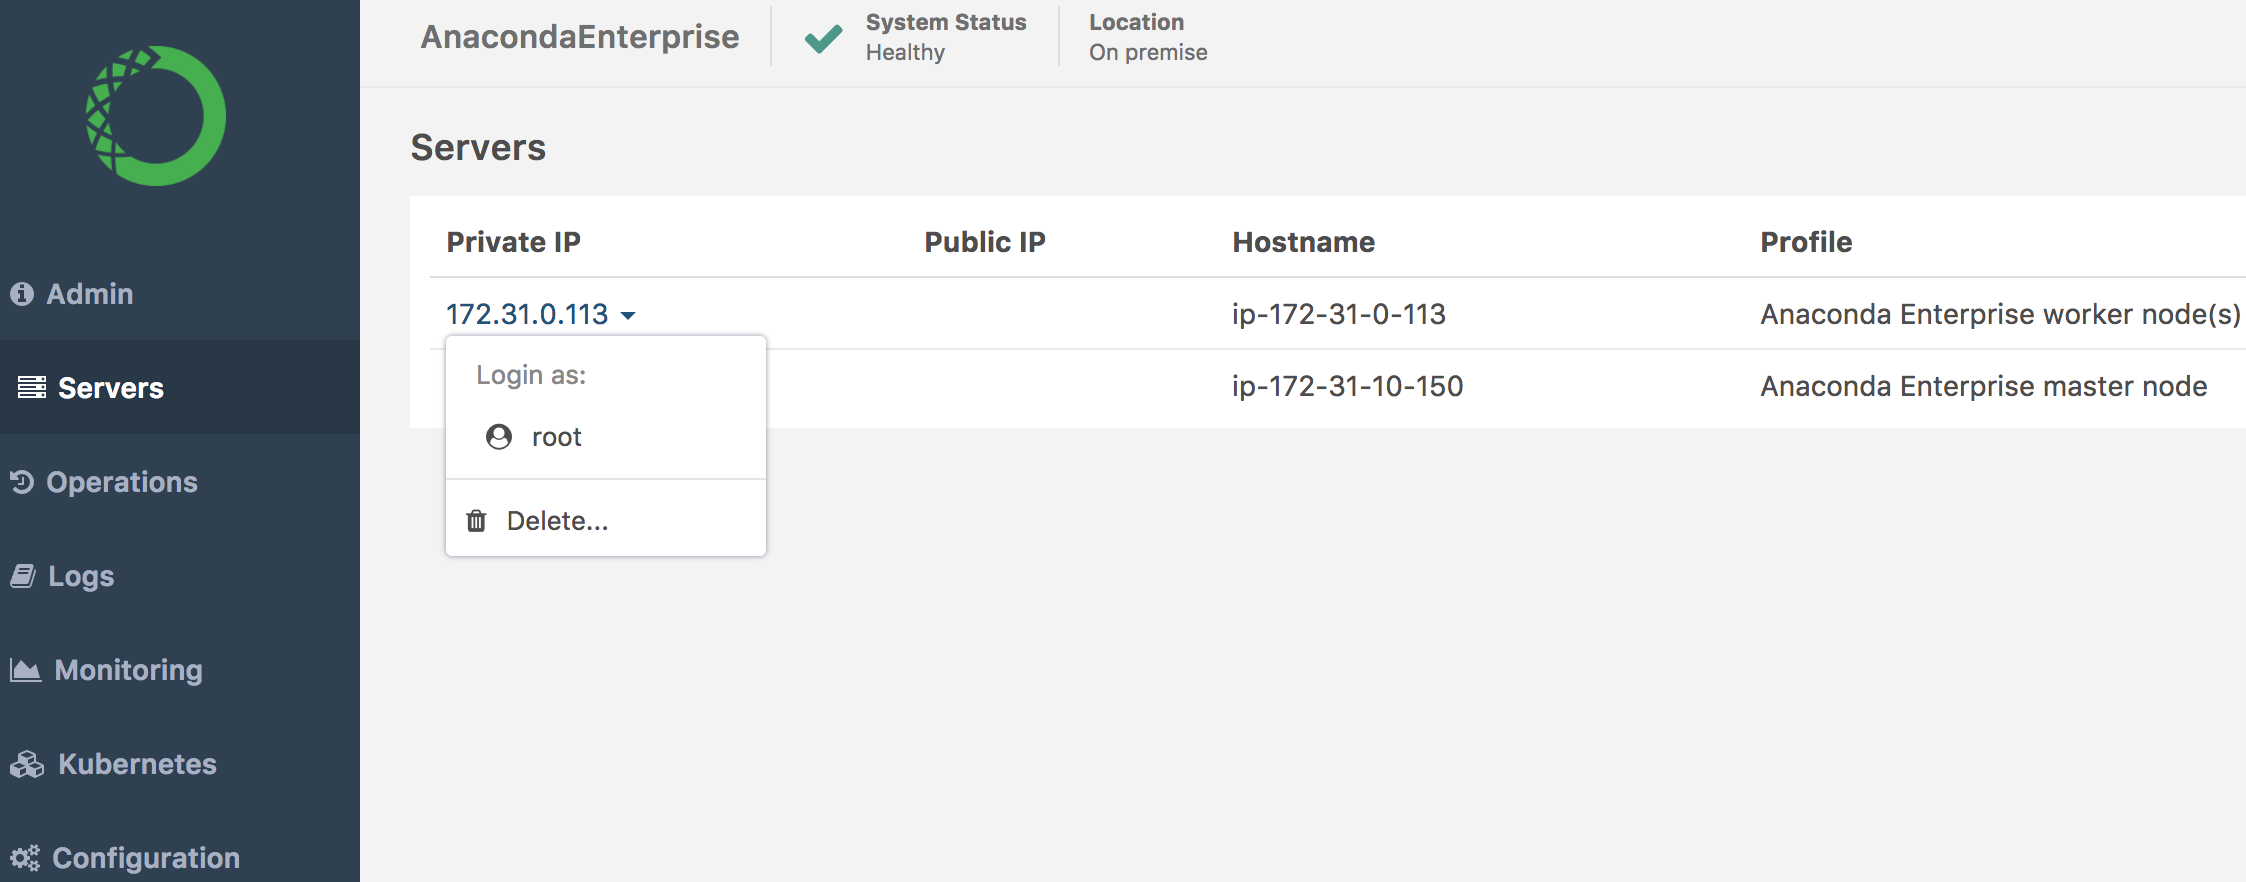
Task: Go to the Monitoring page
Action: pos(128,670)
